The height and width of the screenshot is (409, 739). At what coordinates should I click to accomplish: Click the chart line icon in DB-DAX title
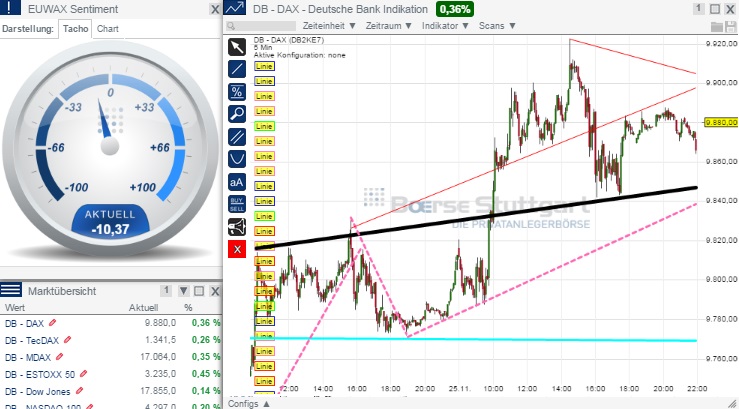[x=235, y=8]
